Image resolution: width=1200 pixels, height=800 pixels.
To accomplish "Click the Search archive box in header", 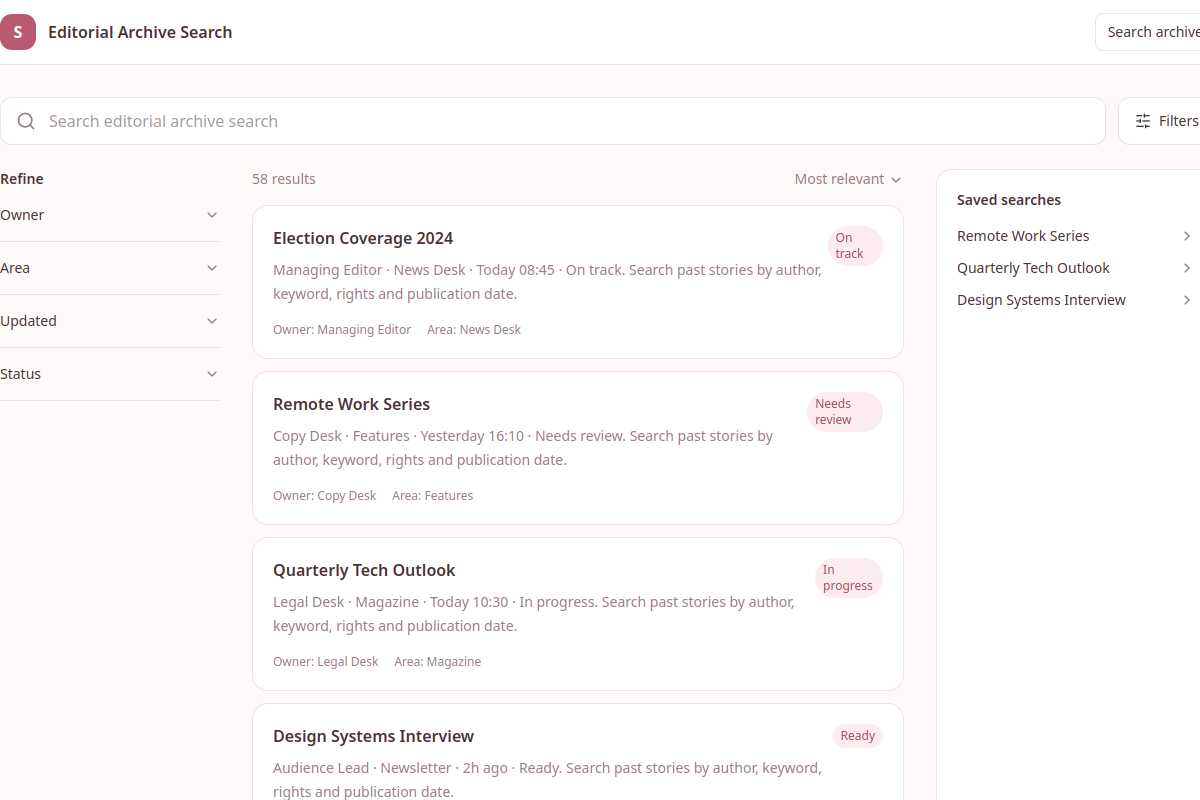I will pos(1148,32).
